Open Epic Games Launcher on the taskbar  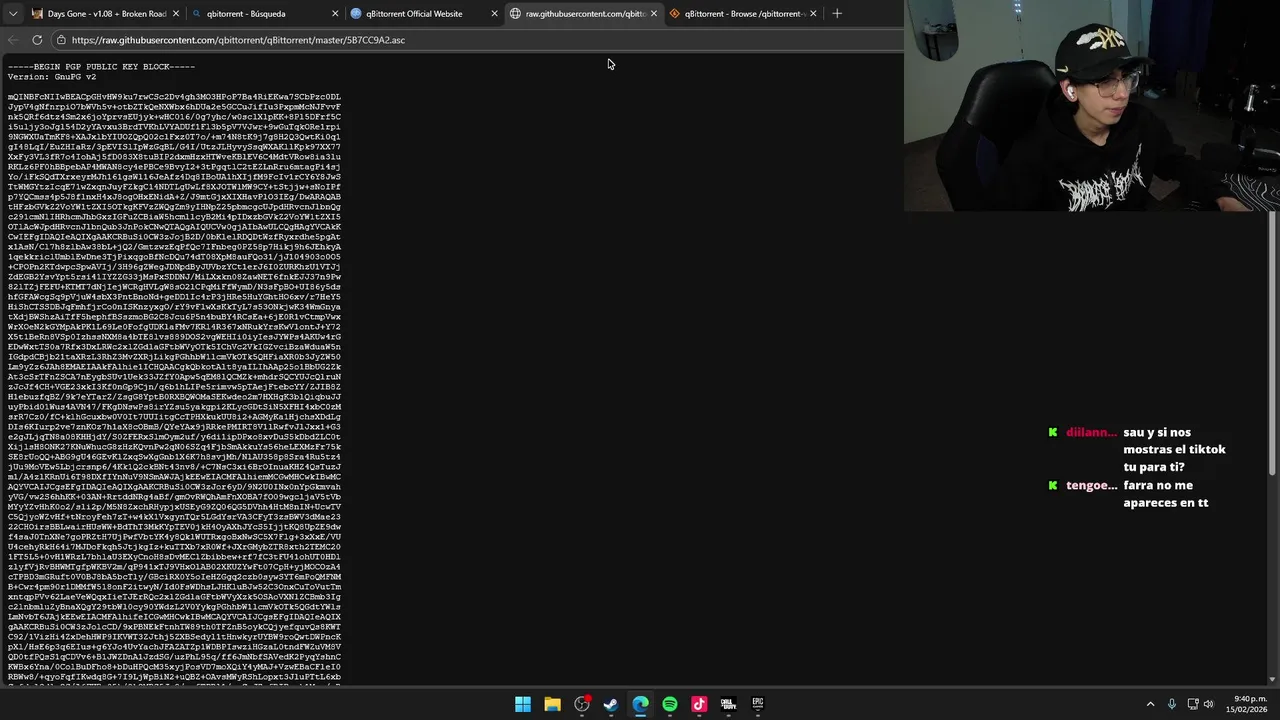[x=758, y=704]
